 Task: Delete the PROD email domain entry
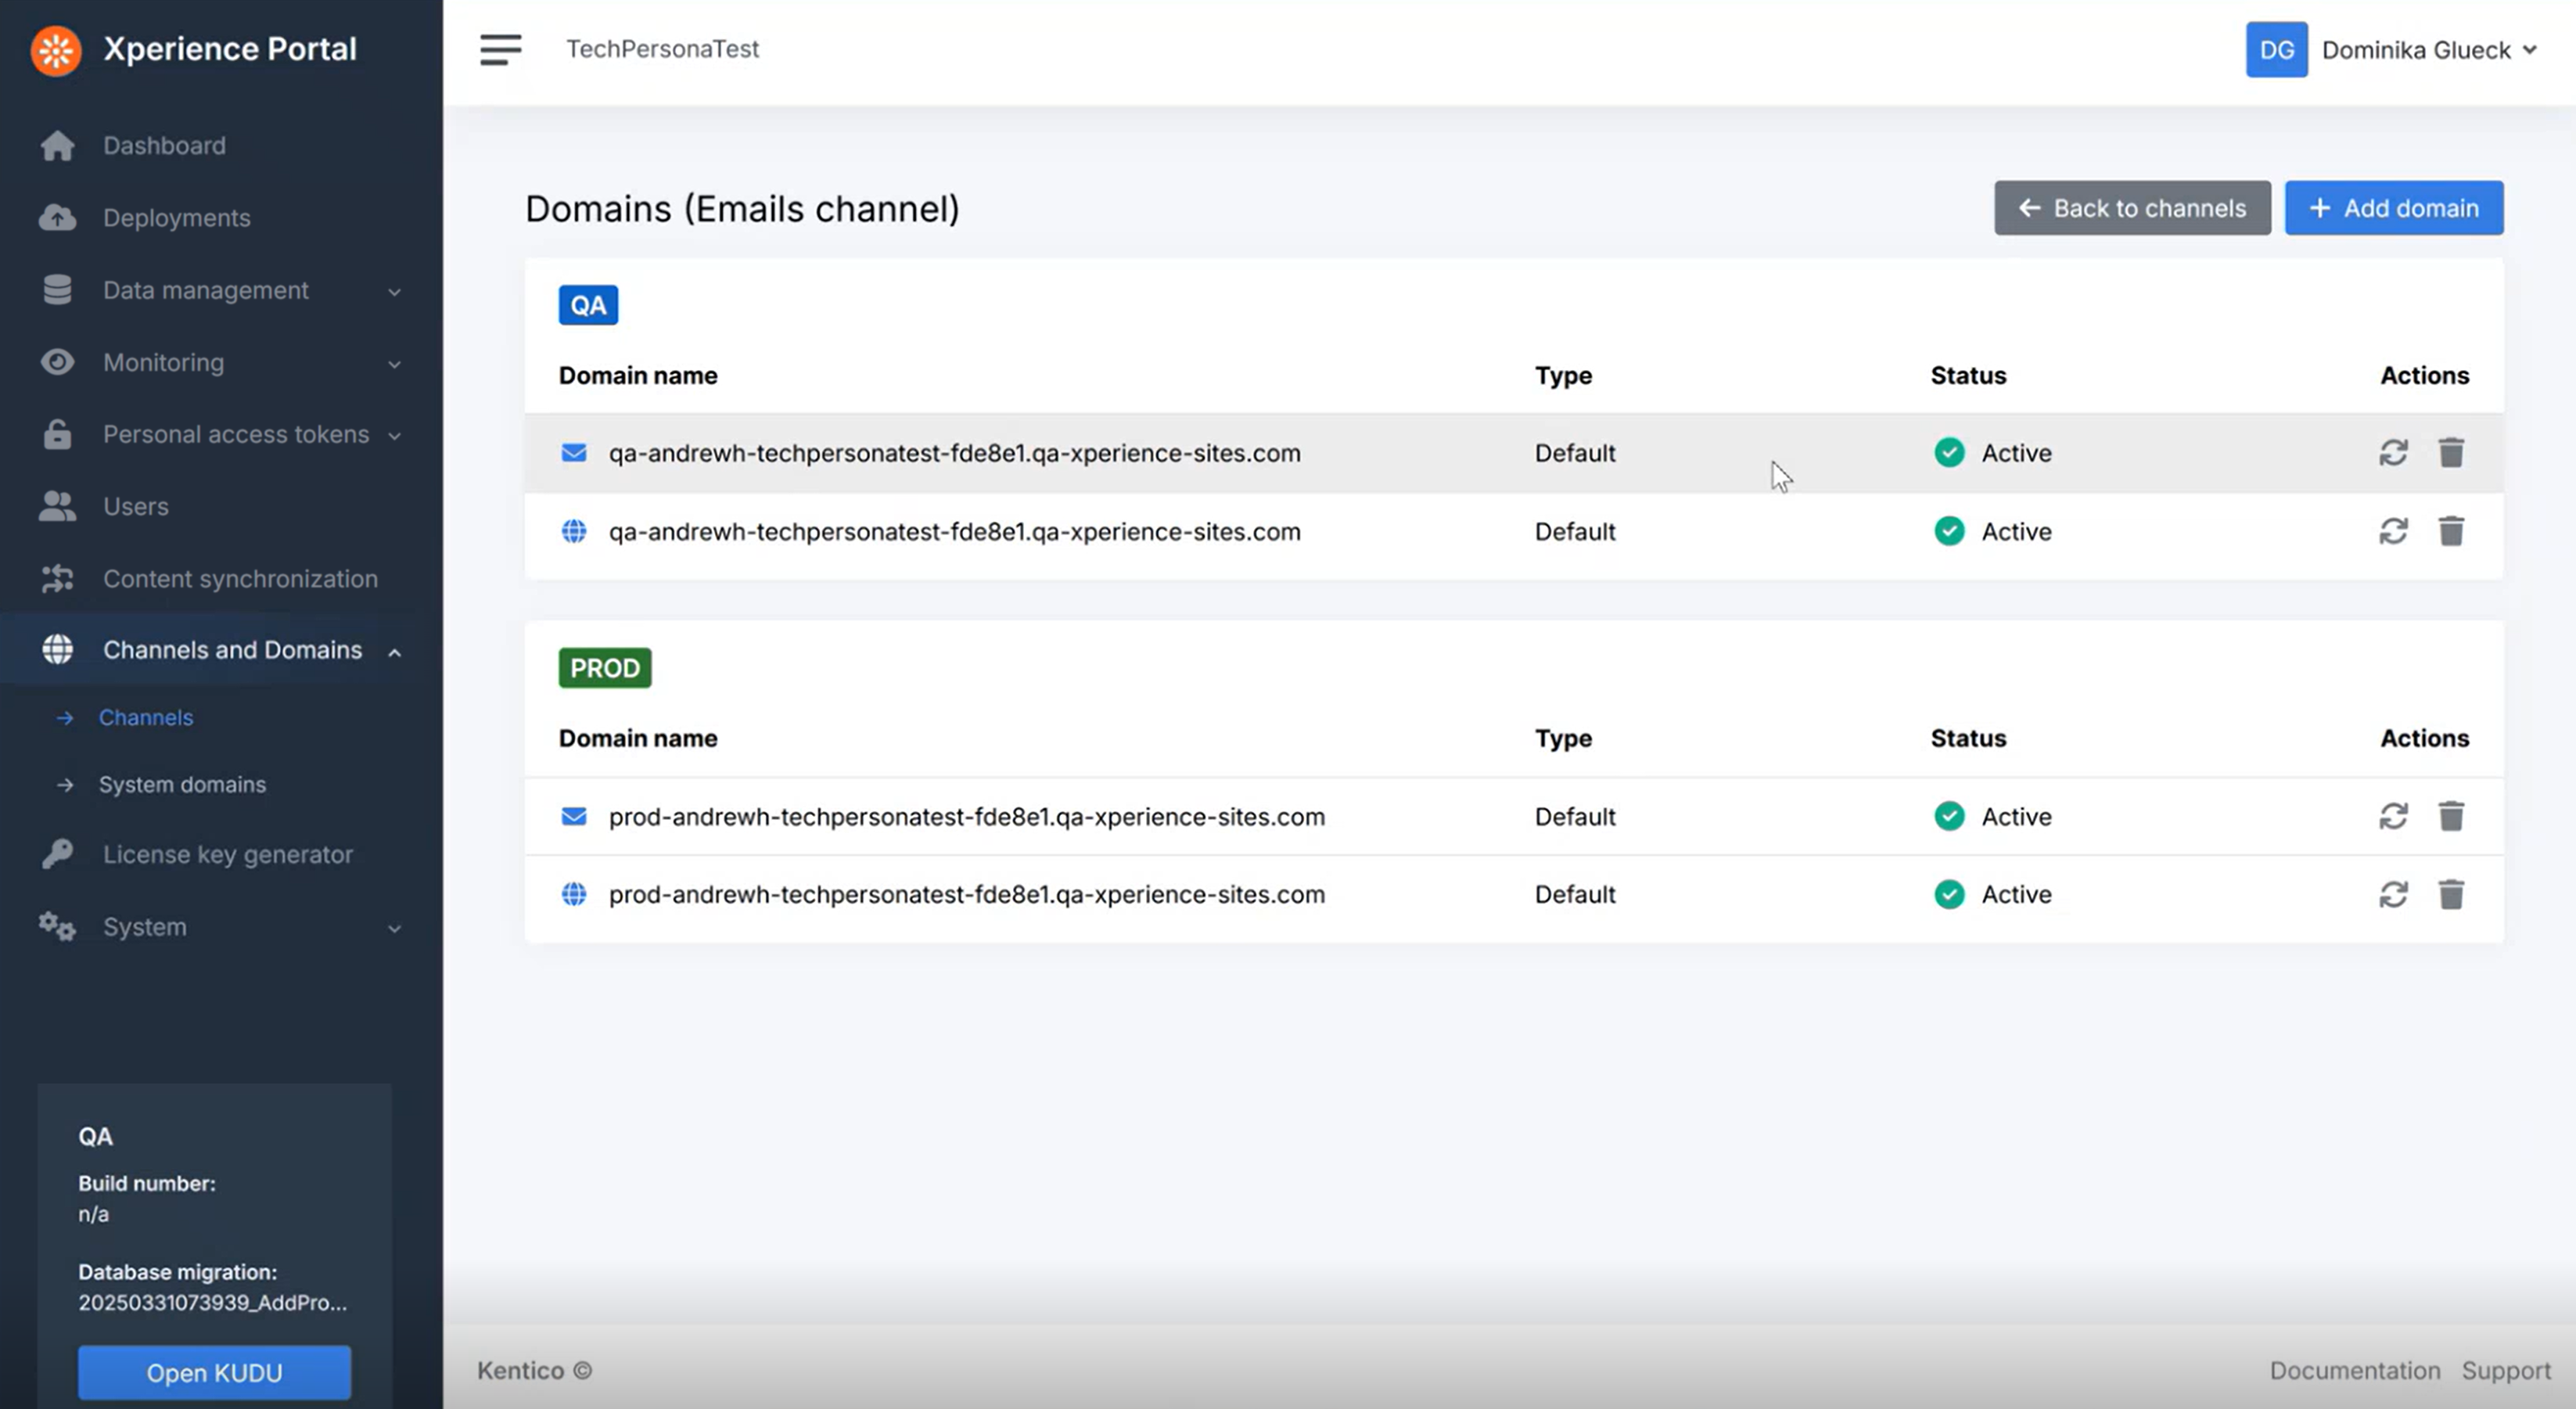(2451, 816)
